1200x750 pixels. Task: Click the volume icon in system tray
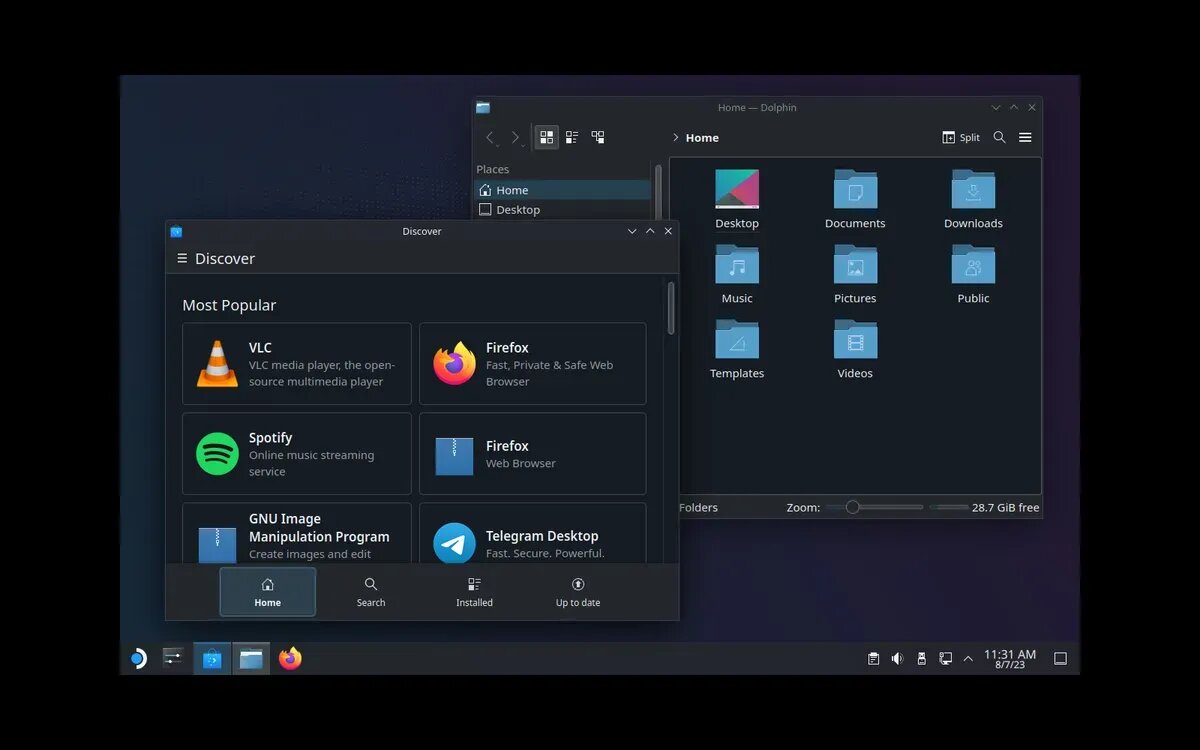(x=897, y=658)
